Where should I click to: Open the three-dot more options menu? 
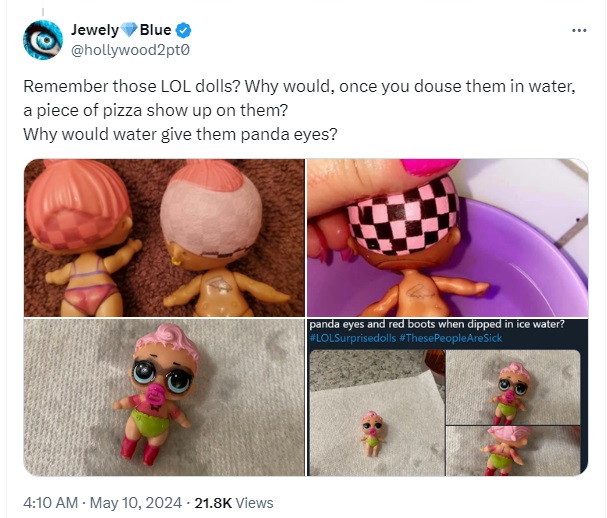click(x=579, y=30)
